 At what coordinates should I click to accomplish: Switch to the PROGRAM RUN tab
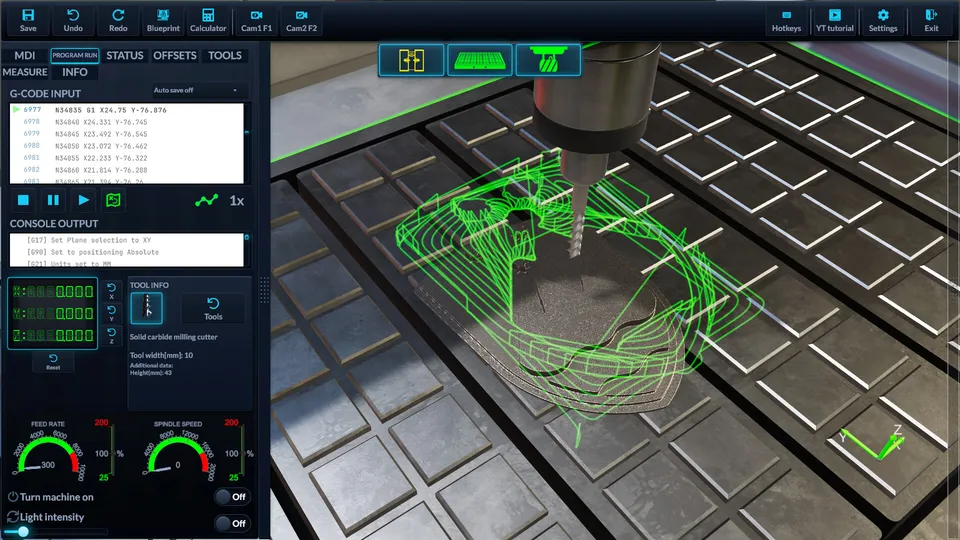[x=75, y=56]
